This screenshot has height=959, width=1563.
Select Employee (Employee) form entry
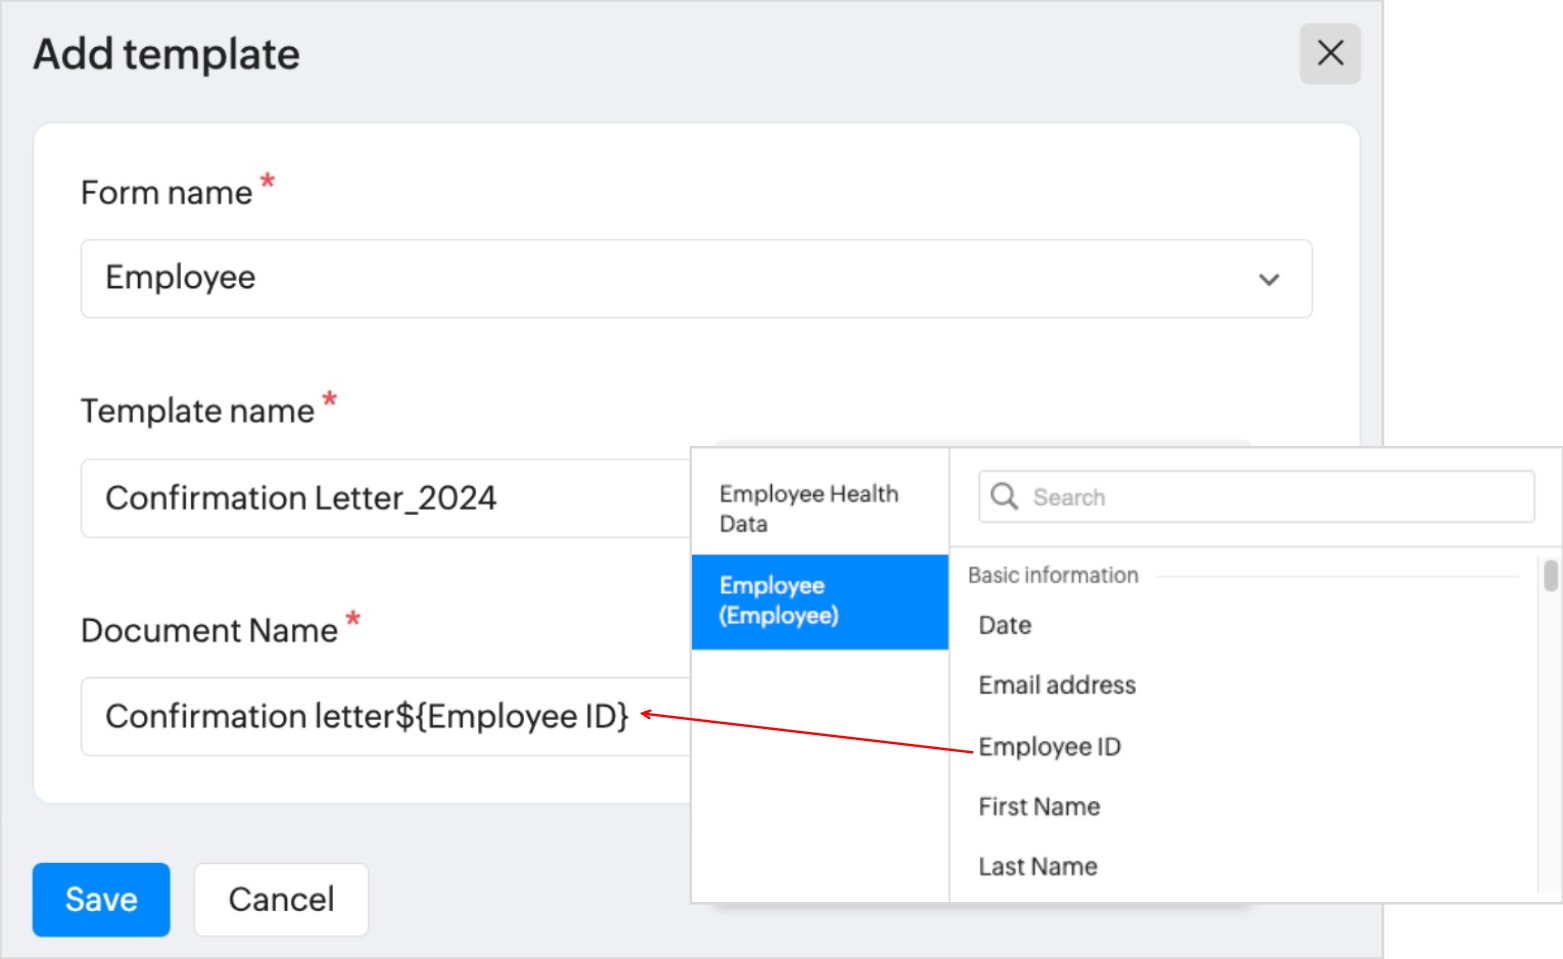pyautogui.click(x=820, y=601)
